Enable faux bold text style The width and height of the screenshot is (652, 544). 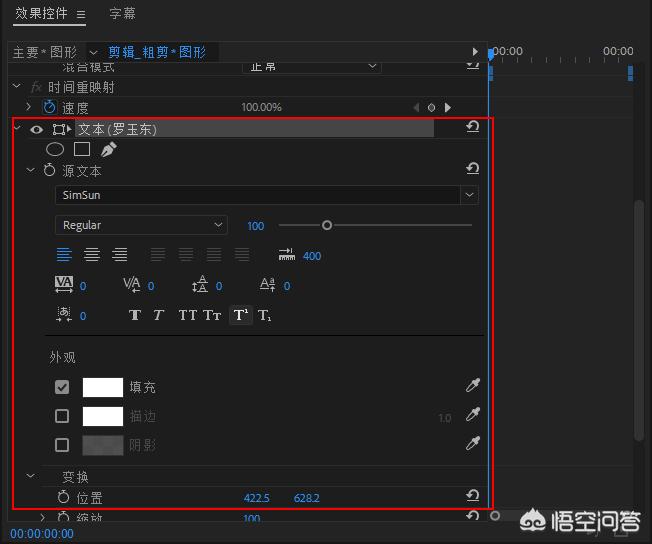(x=135, y=315)
